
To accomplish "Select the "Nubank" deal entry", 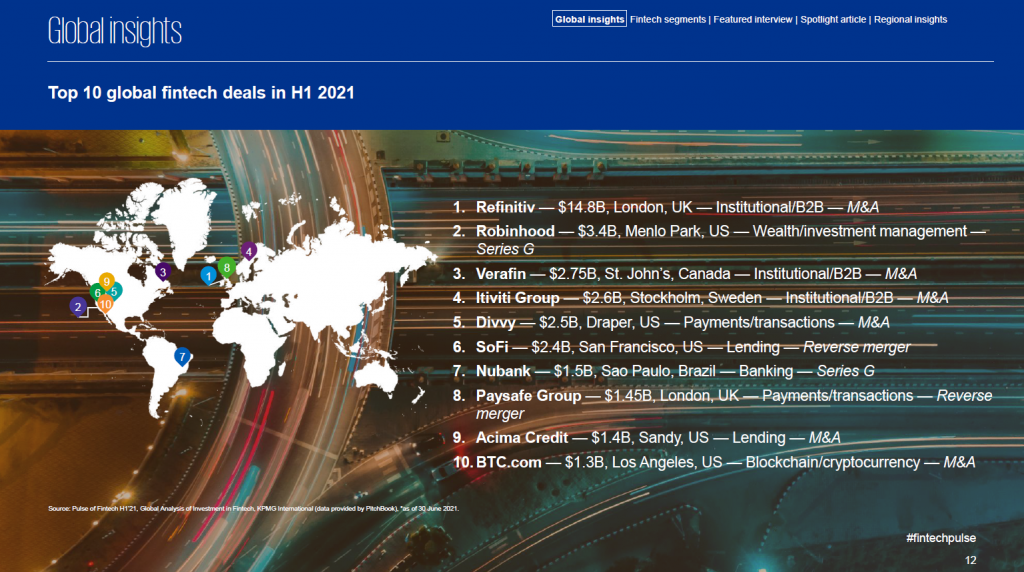I will pos(664,371).
